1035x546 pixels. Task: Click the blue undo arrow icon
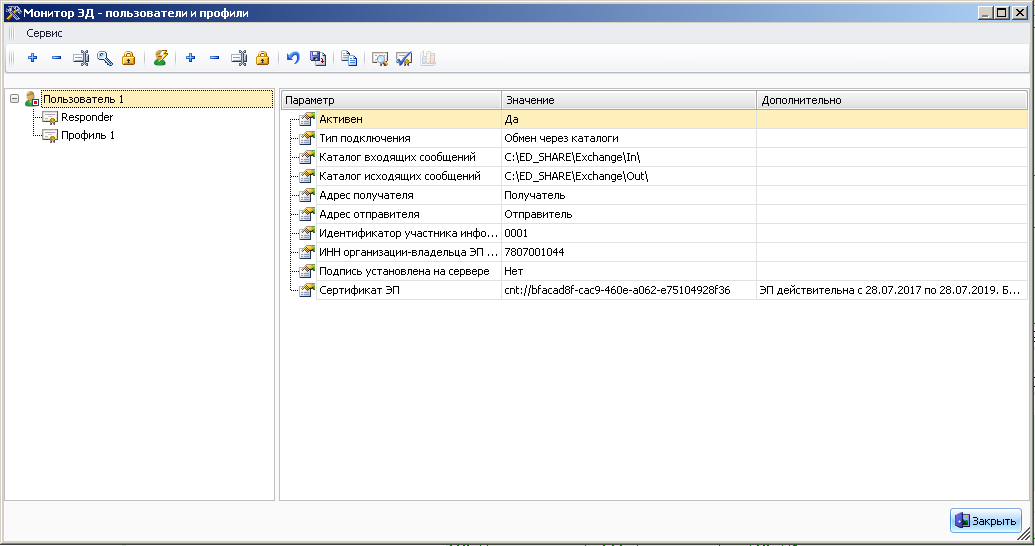point(293,58)
